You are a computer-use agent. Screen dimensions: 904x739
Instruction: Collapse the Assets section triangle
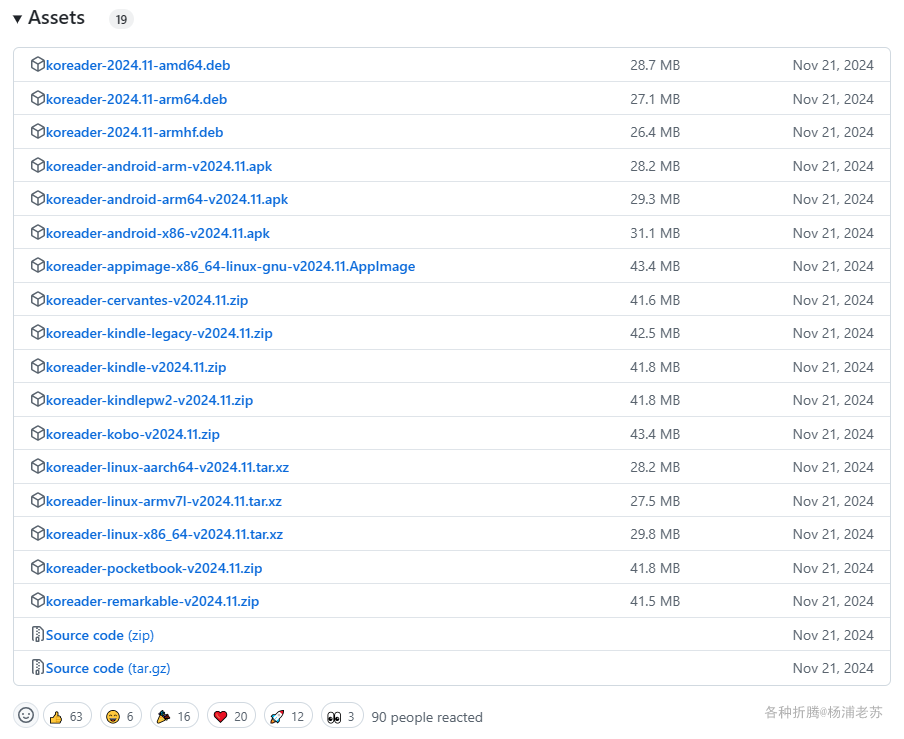click(18, 19)
